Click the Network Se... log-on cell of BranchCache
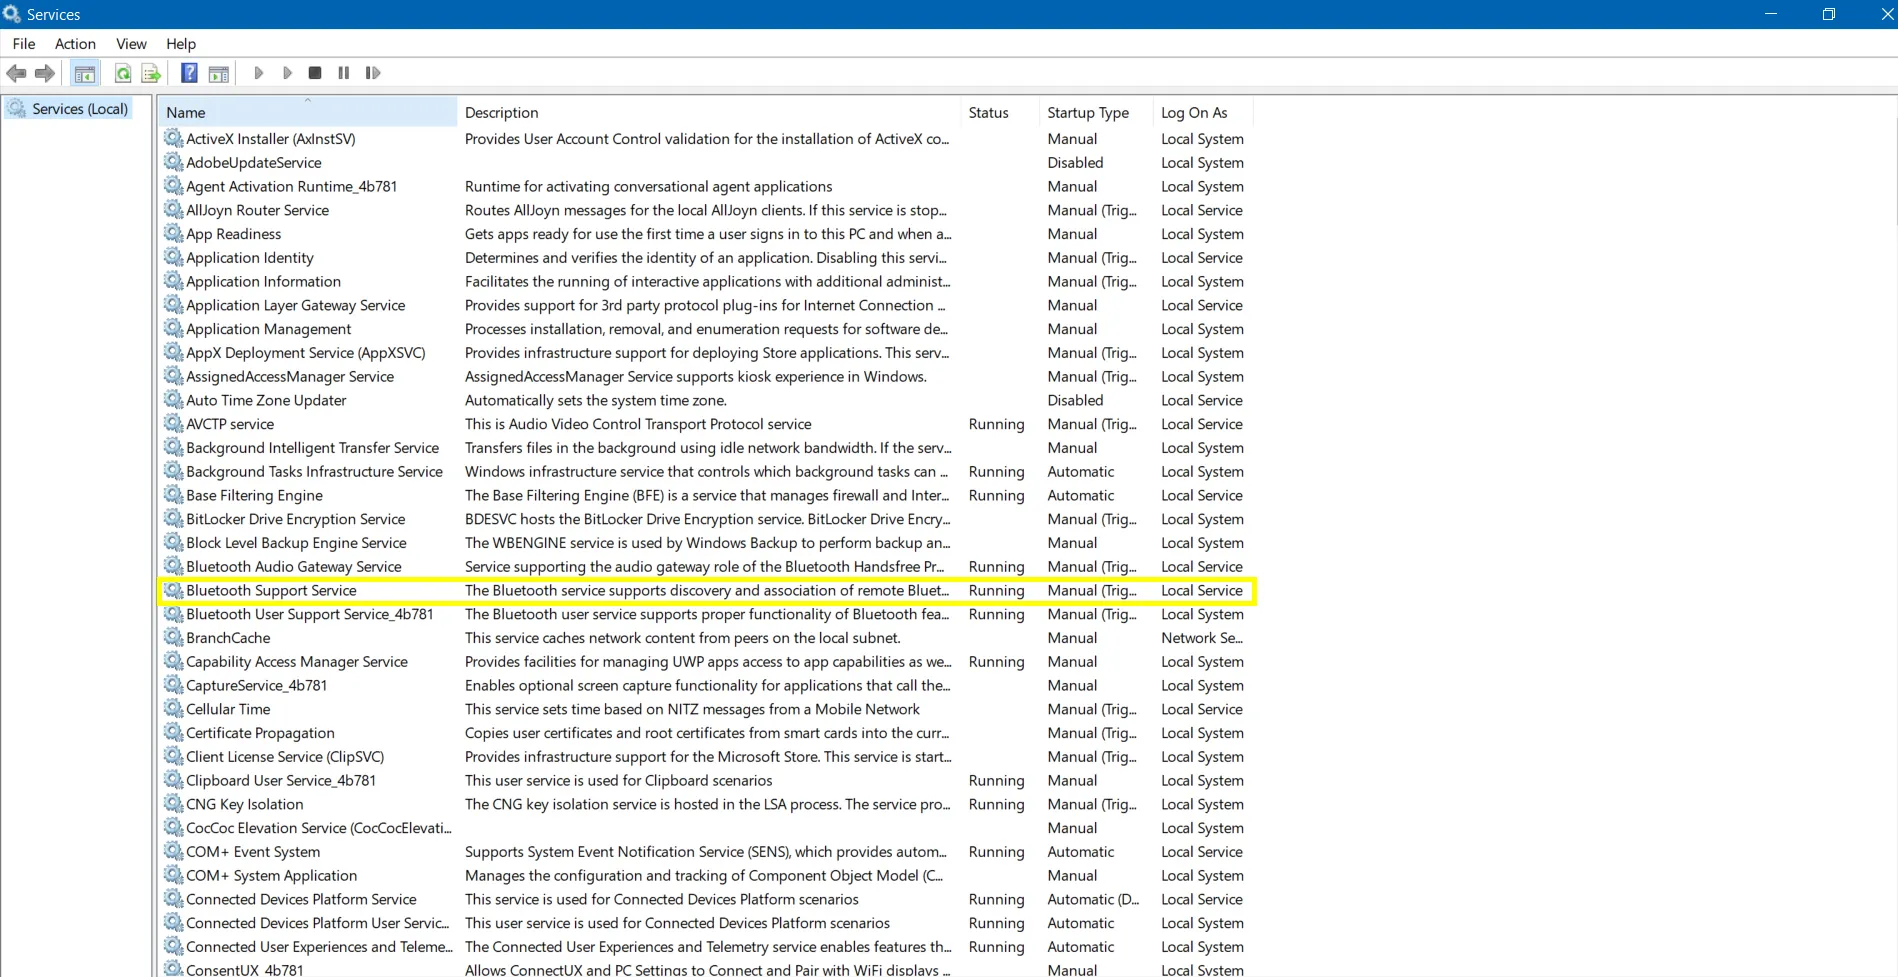Image resolution: width=1898 pixels, height=977 pixels. [1202, 637]
